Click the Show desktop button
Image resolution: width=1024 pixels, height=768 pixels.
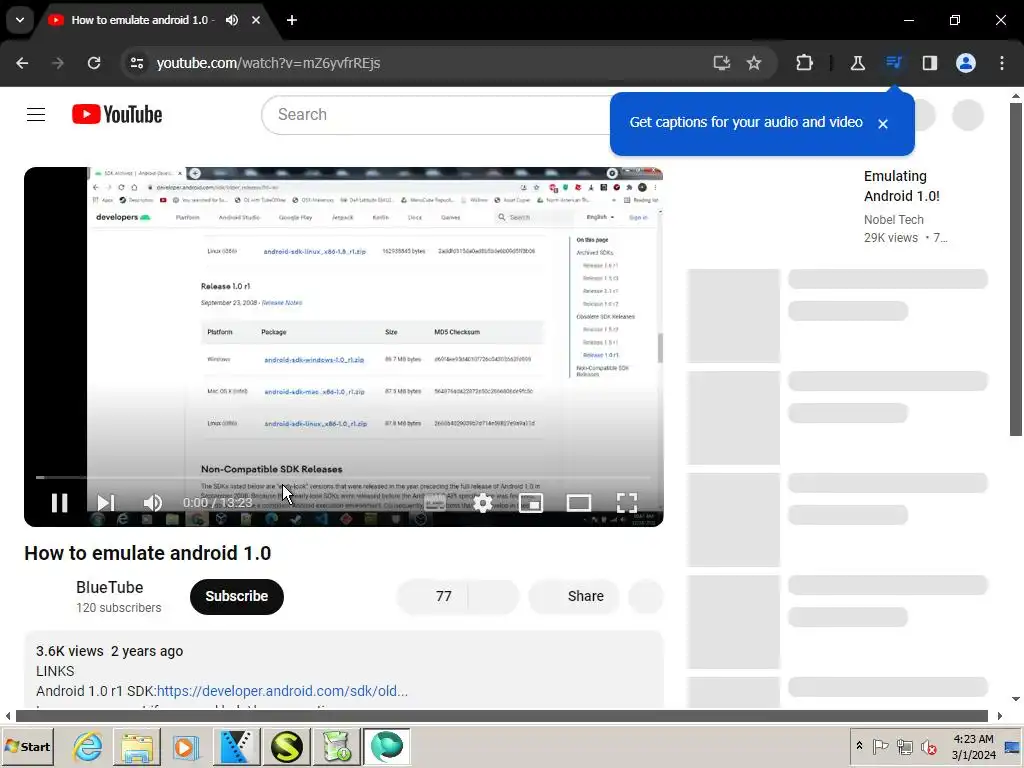(x=1013, y=746)
